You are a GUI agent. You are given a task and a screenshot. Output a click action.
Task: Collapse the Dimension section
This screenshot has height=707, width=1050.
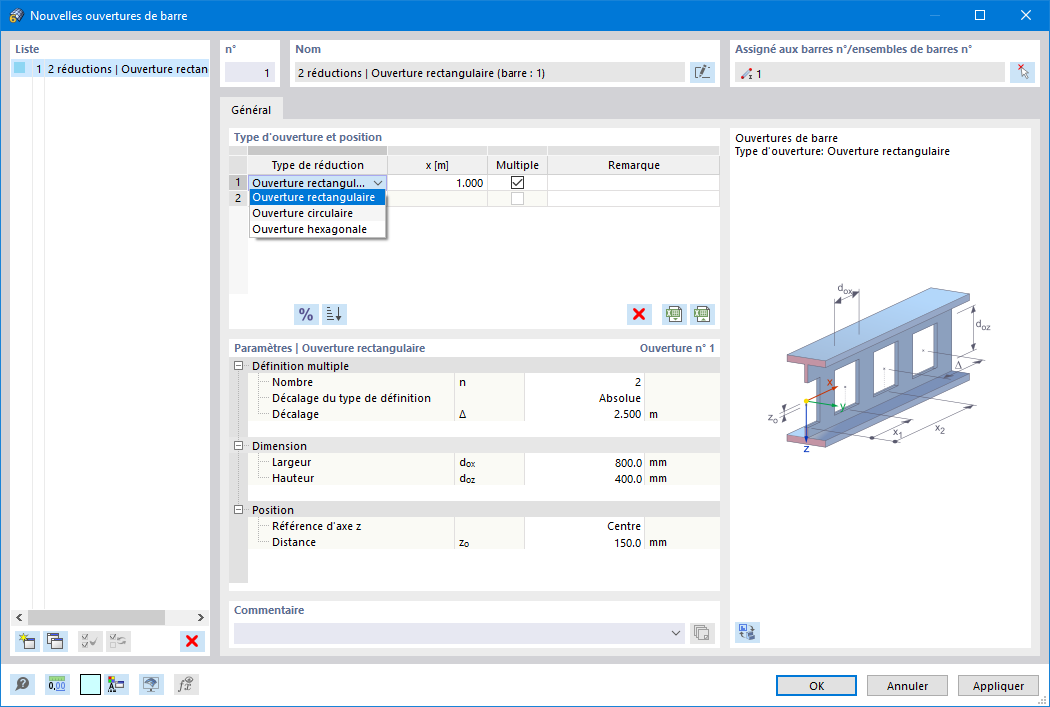238,445
